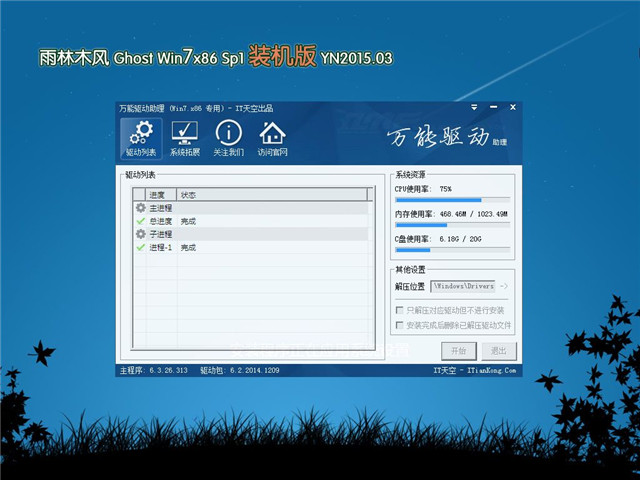Open the title bar dropdown menu arrow
The height and width of the screenshot is (480, 640).
[x=474, y=107]
